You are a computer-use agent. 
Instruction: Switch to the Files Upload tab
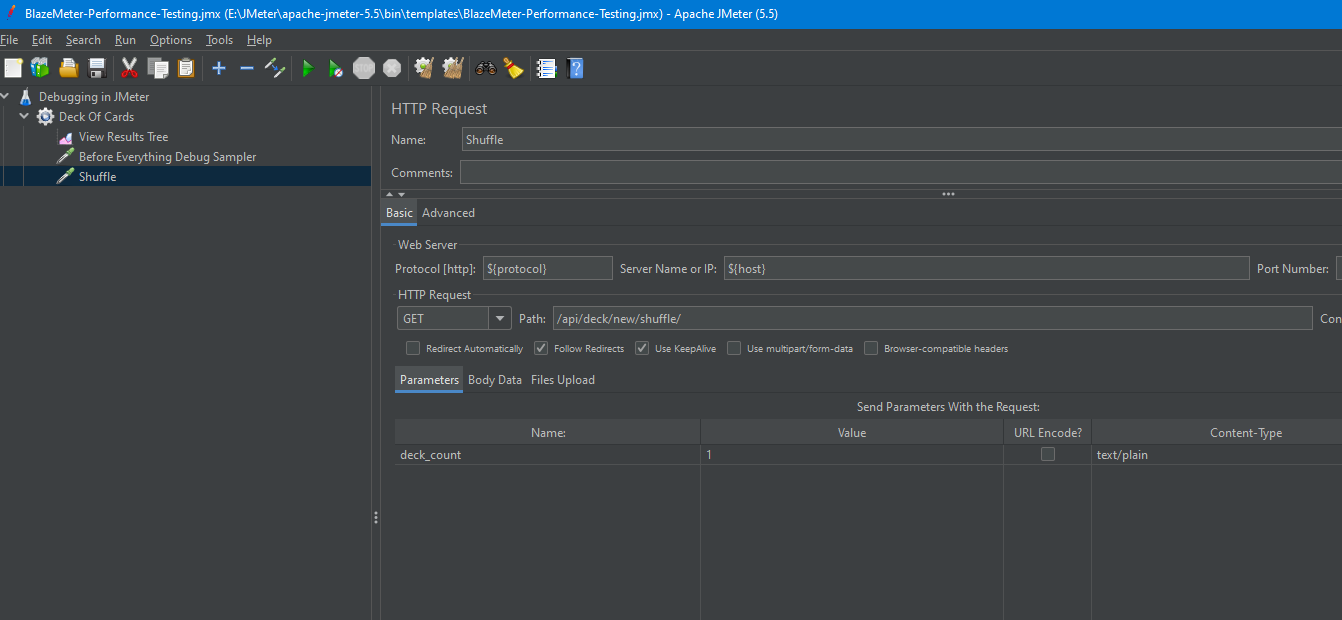coord(563,380)
